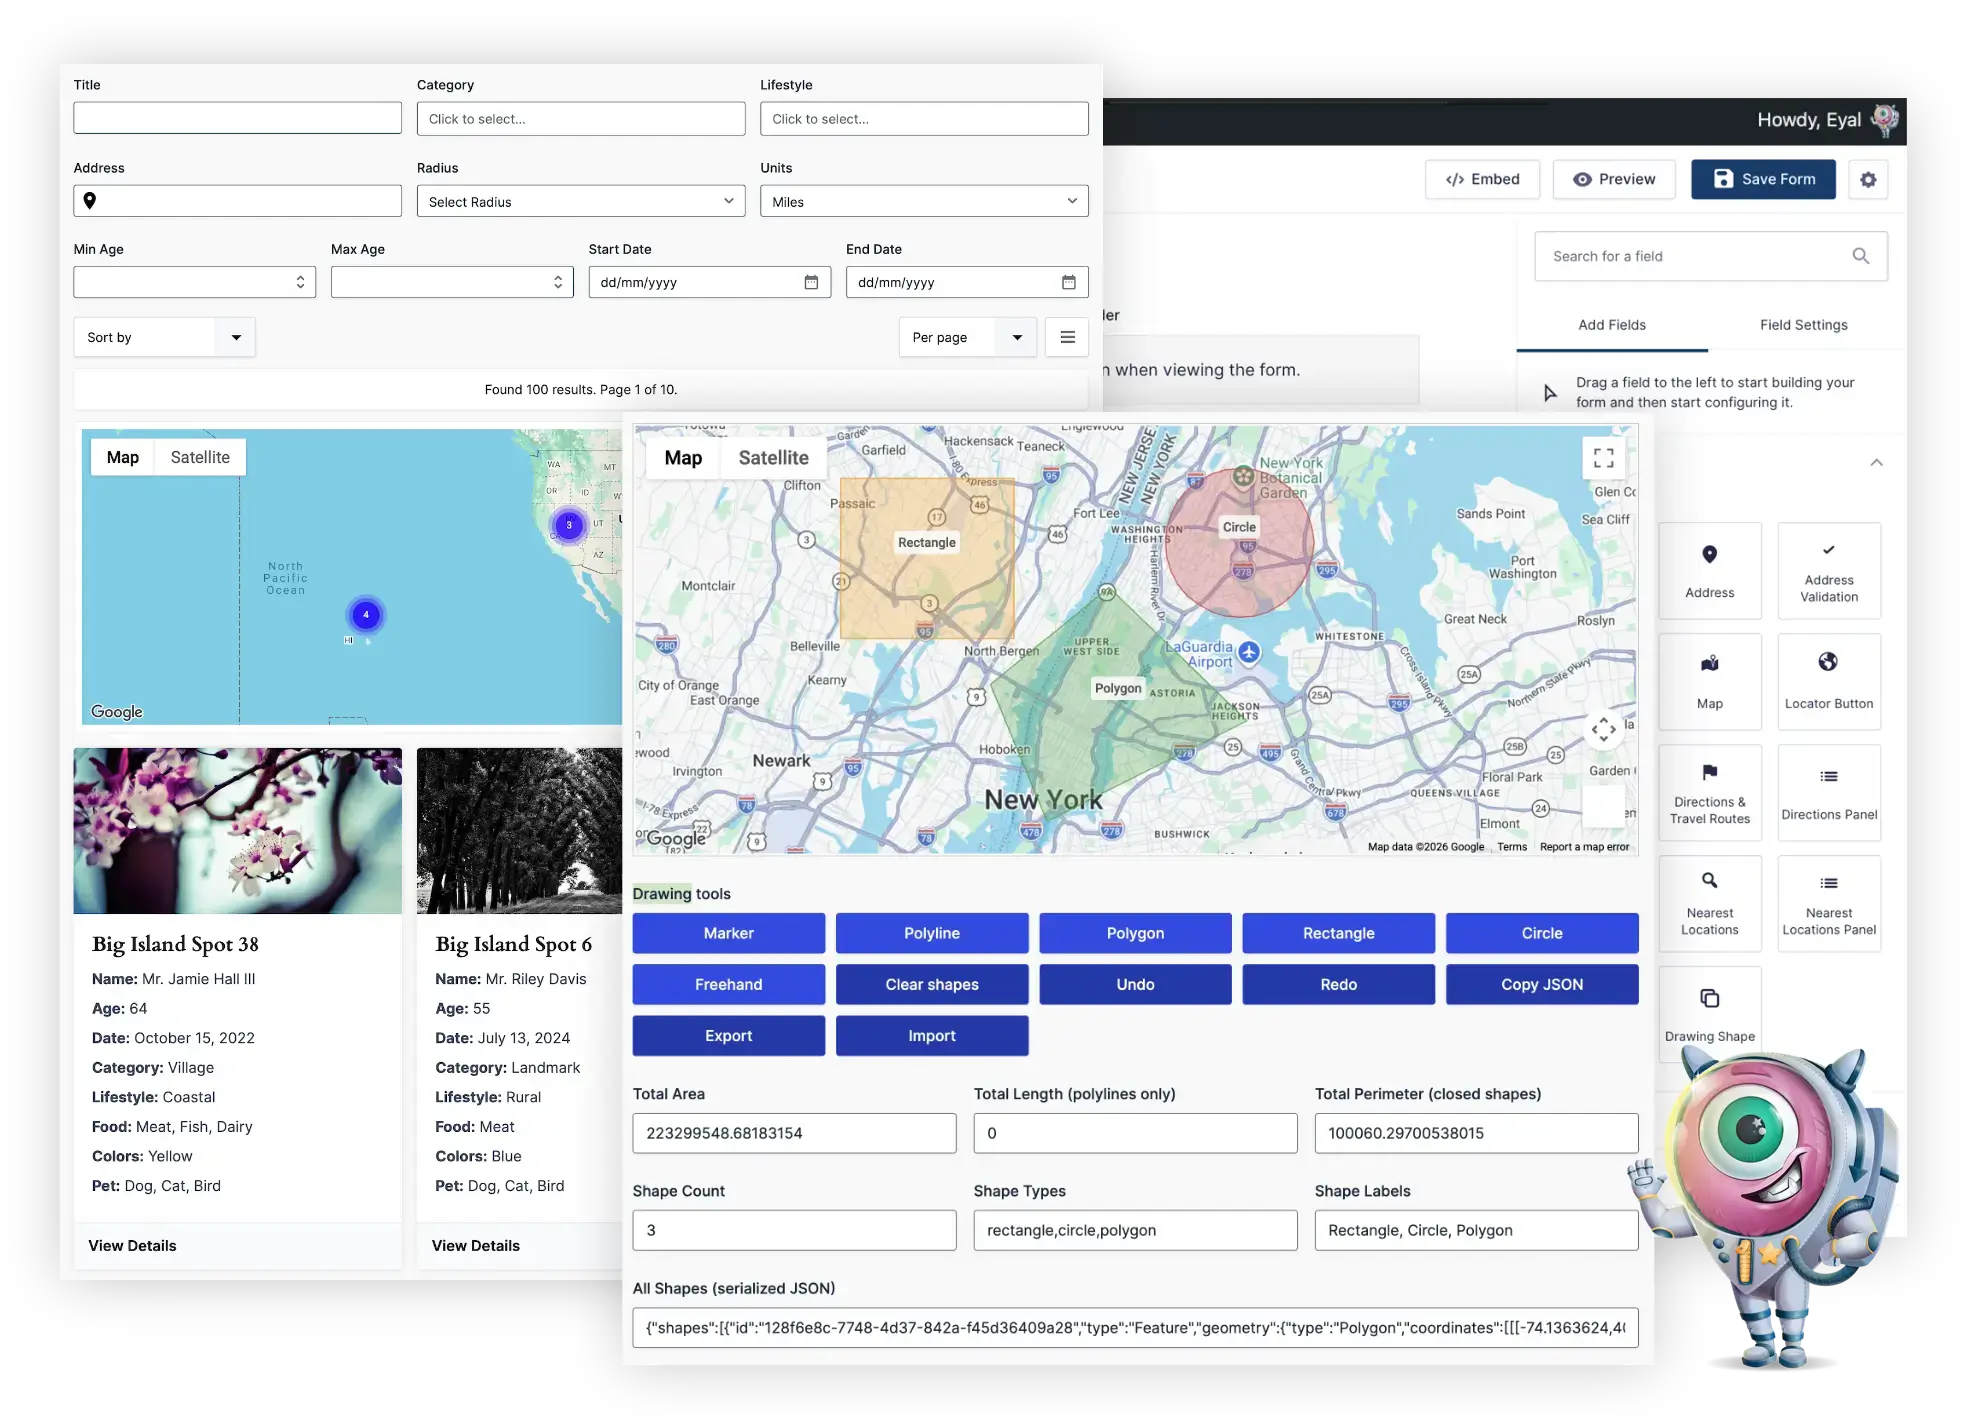Image resolution: width=1966 pixels, height=1422 pixels.
Task: Click the map pan control icon
Action: [1603, 729]
